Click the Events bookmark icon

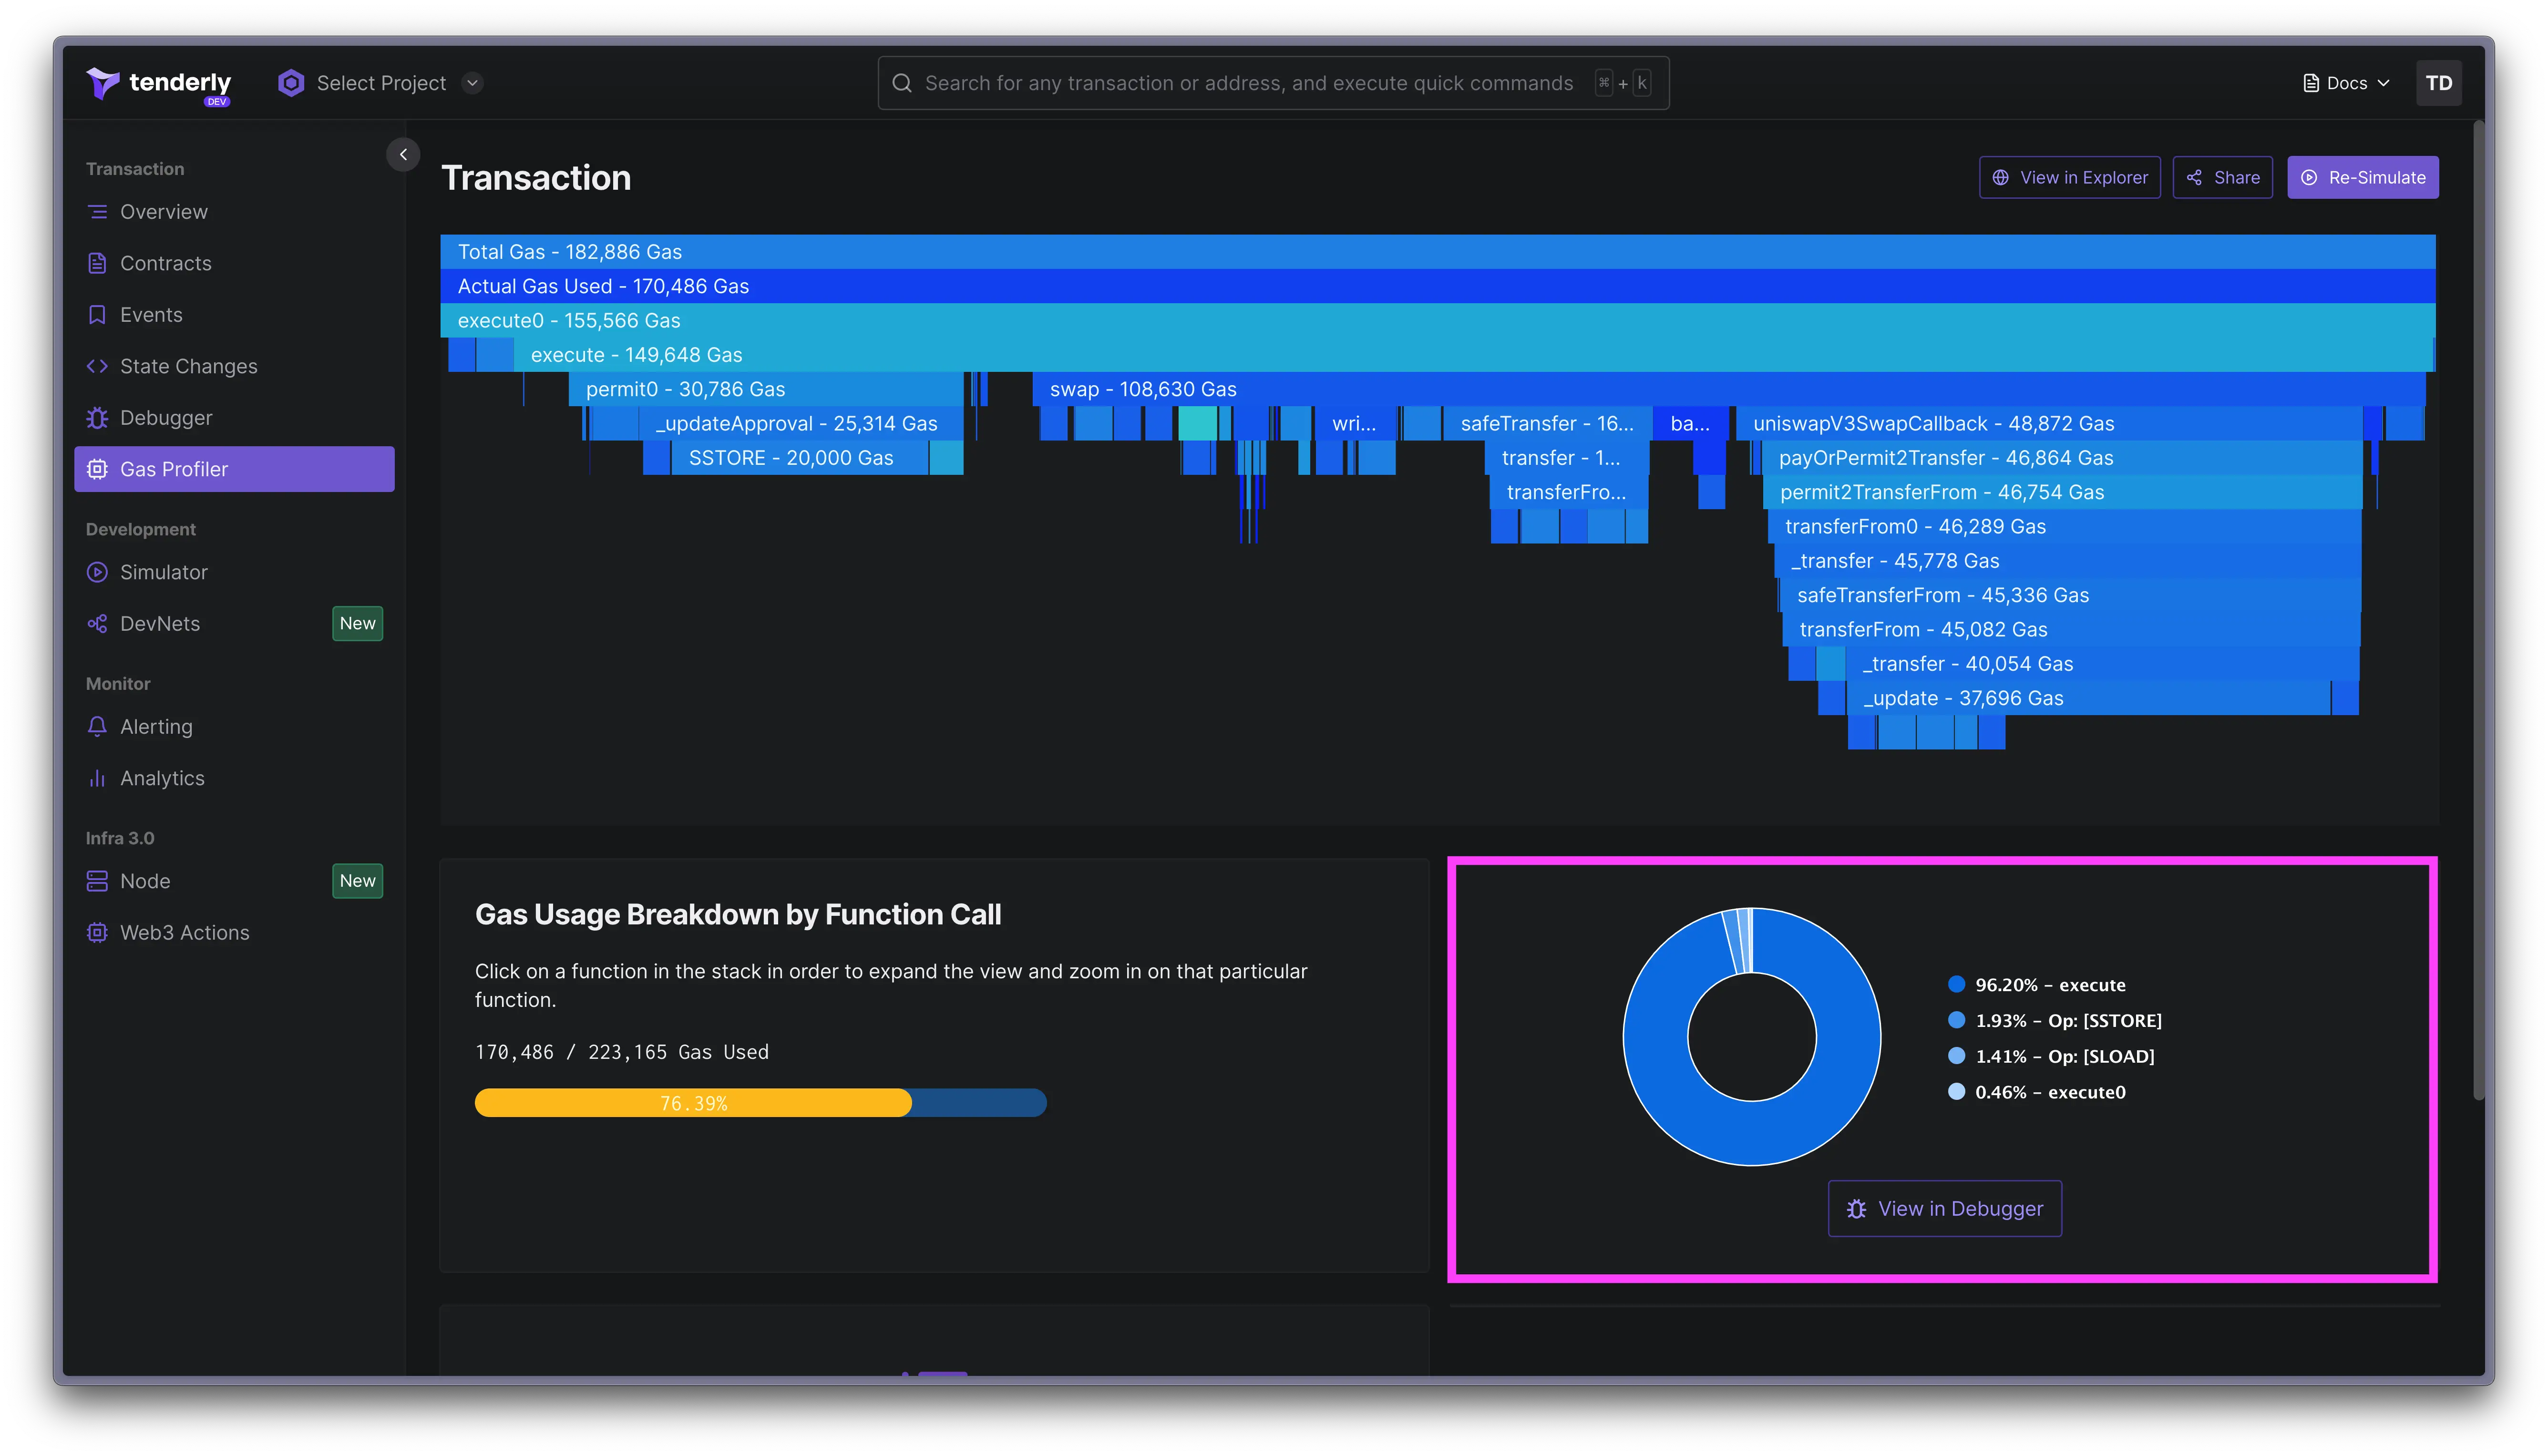pyautogui.click(x=97, y=315)
